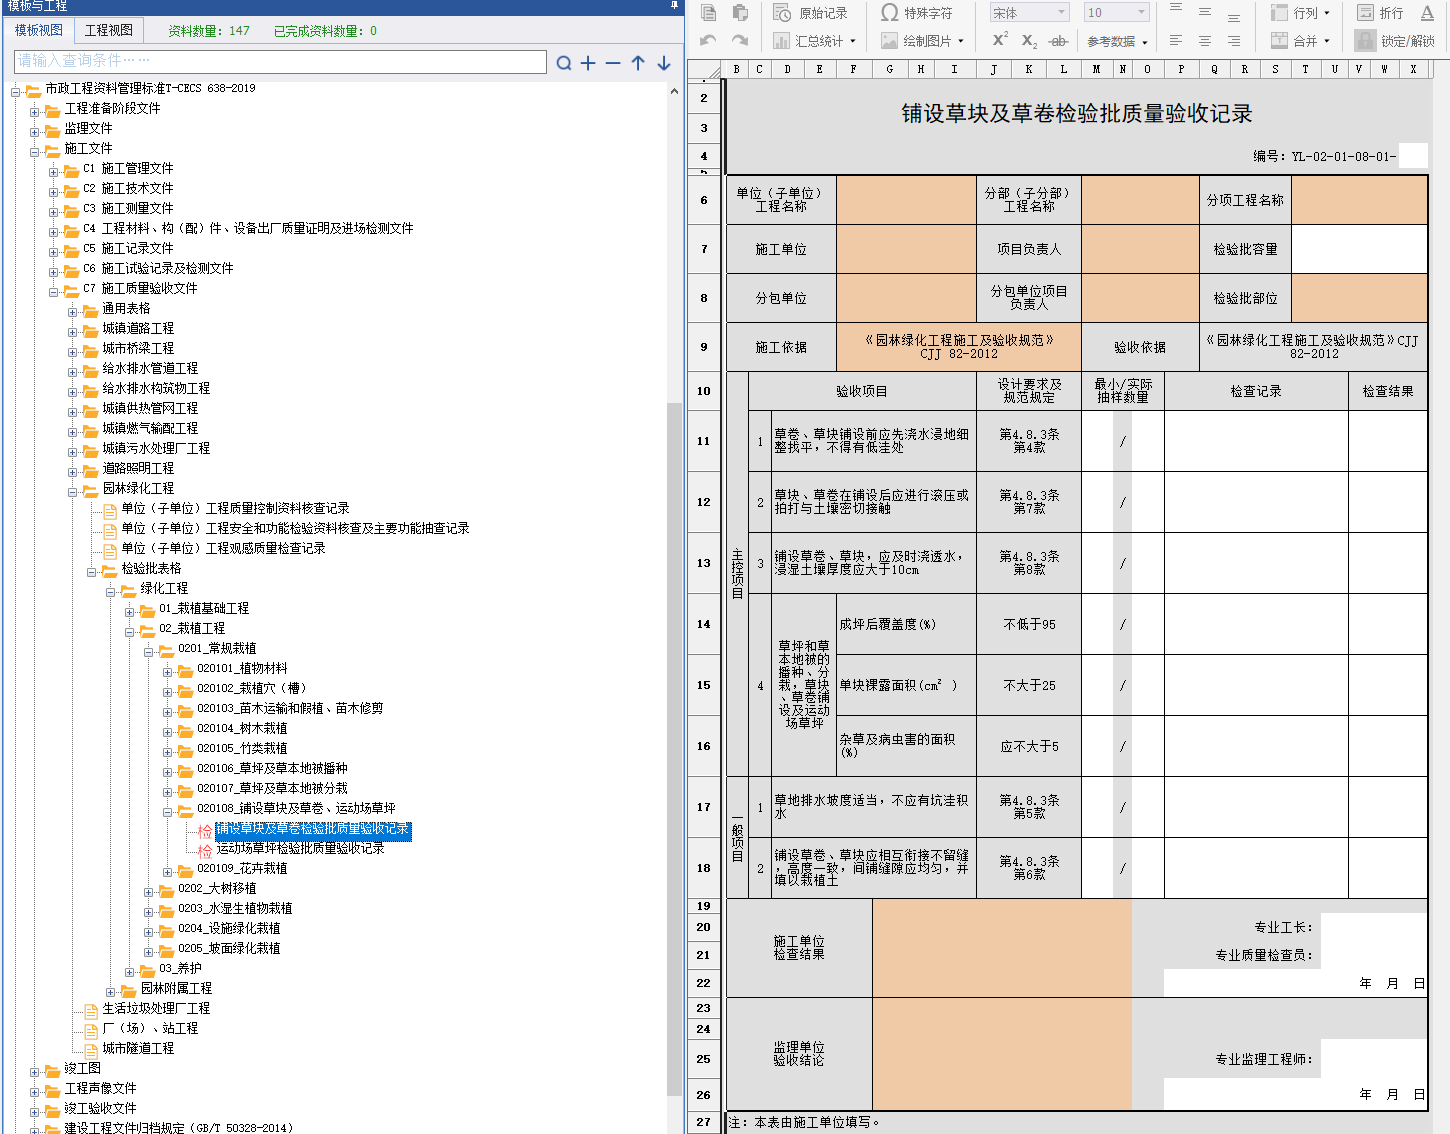Click the up arrow navigation icon
This screenshot has width=1450, height=1134.
pyautogui.click(x=638, y=63)
